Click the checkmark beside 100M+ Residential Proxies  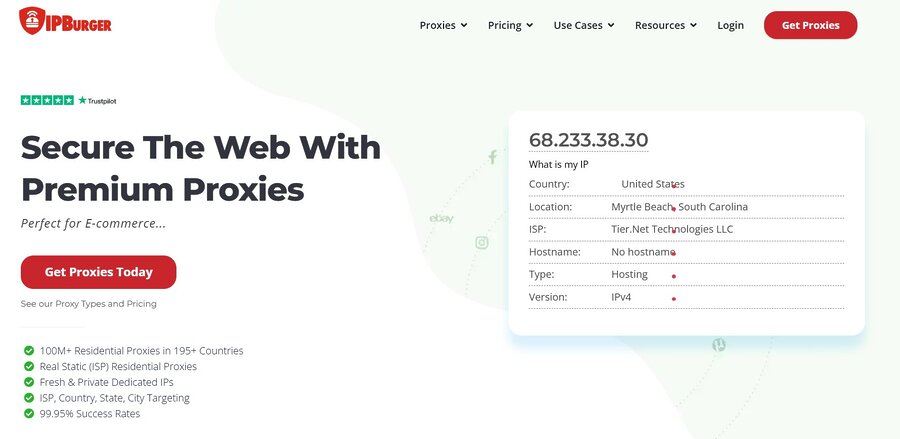27,351
